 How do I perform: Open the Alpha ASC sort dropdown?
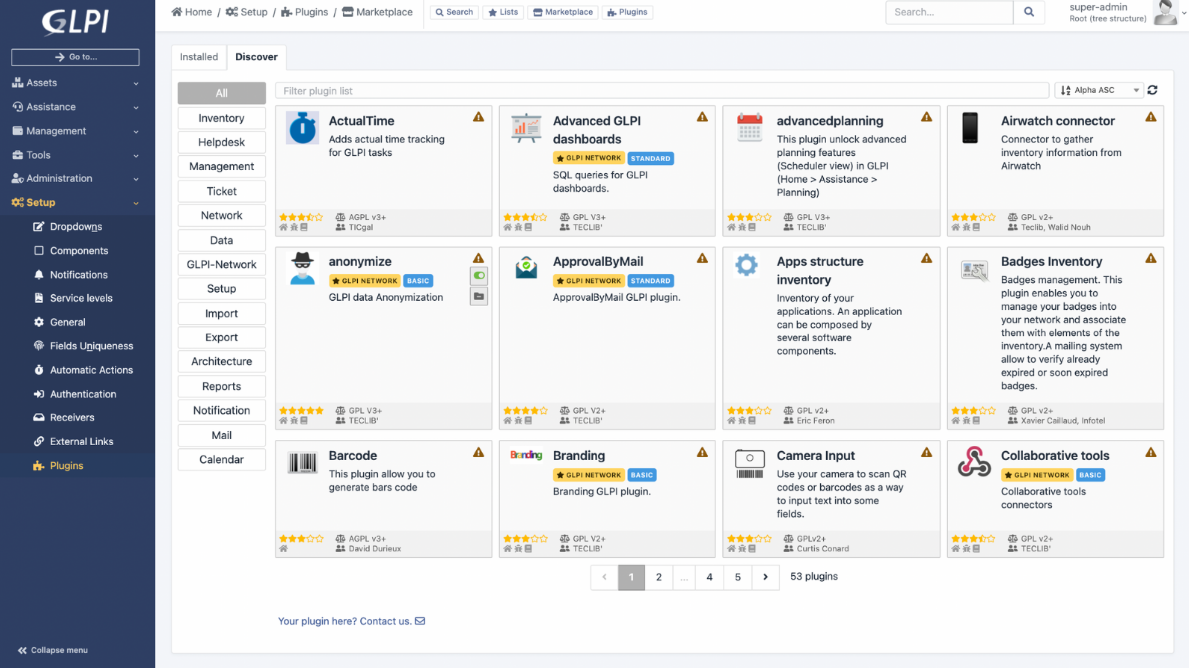coord(1099,90)
